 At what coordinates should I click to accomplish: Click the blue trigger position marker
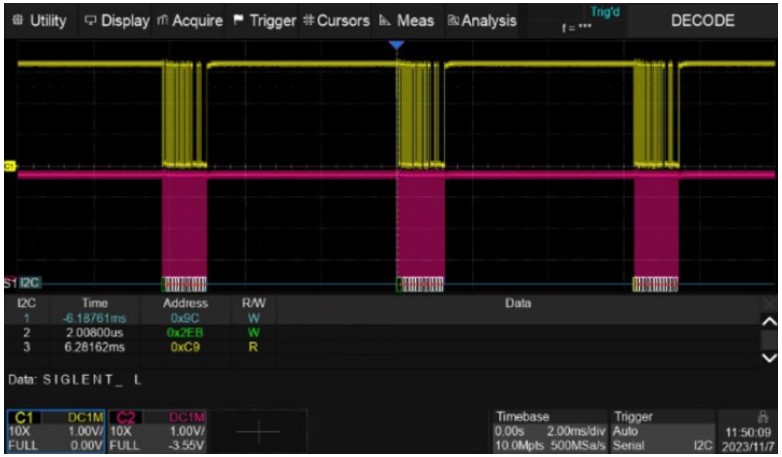397,46
